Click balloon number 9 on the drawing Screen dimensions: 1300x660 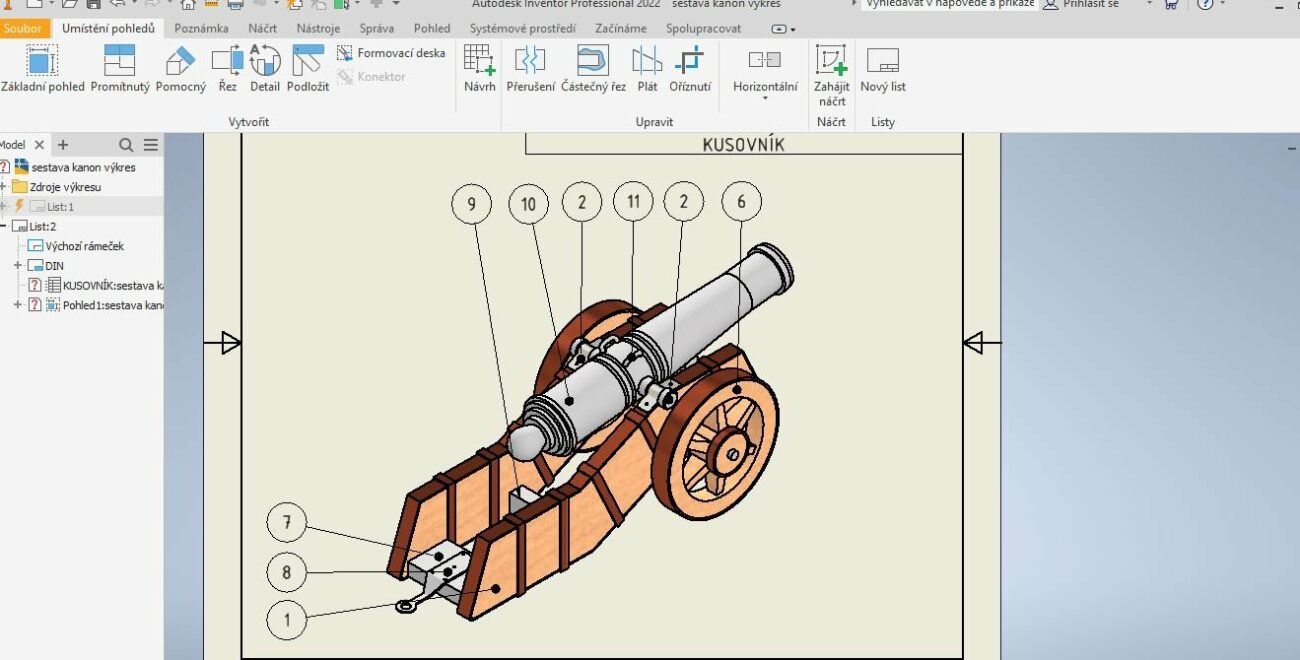pyautogui.click(x=472, y=205)
